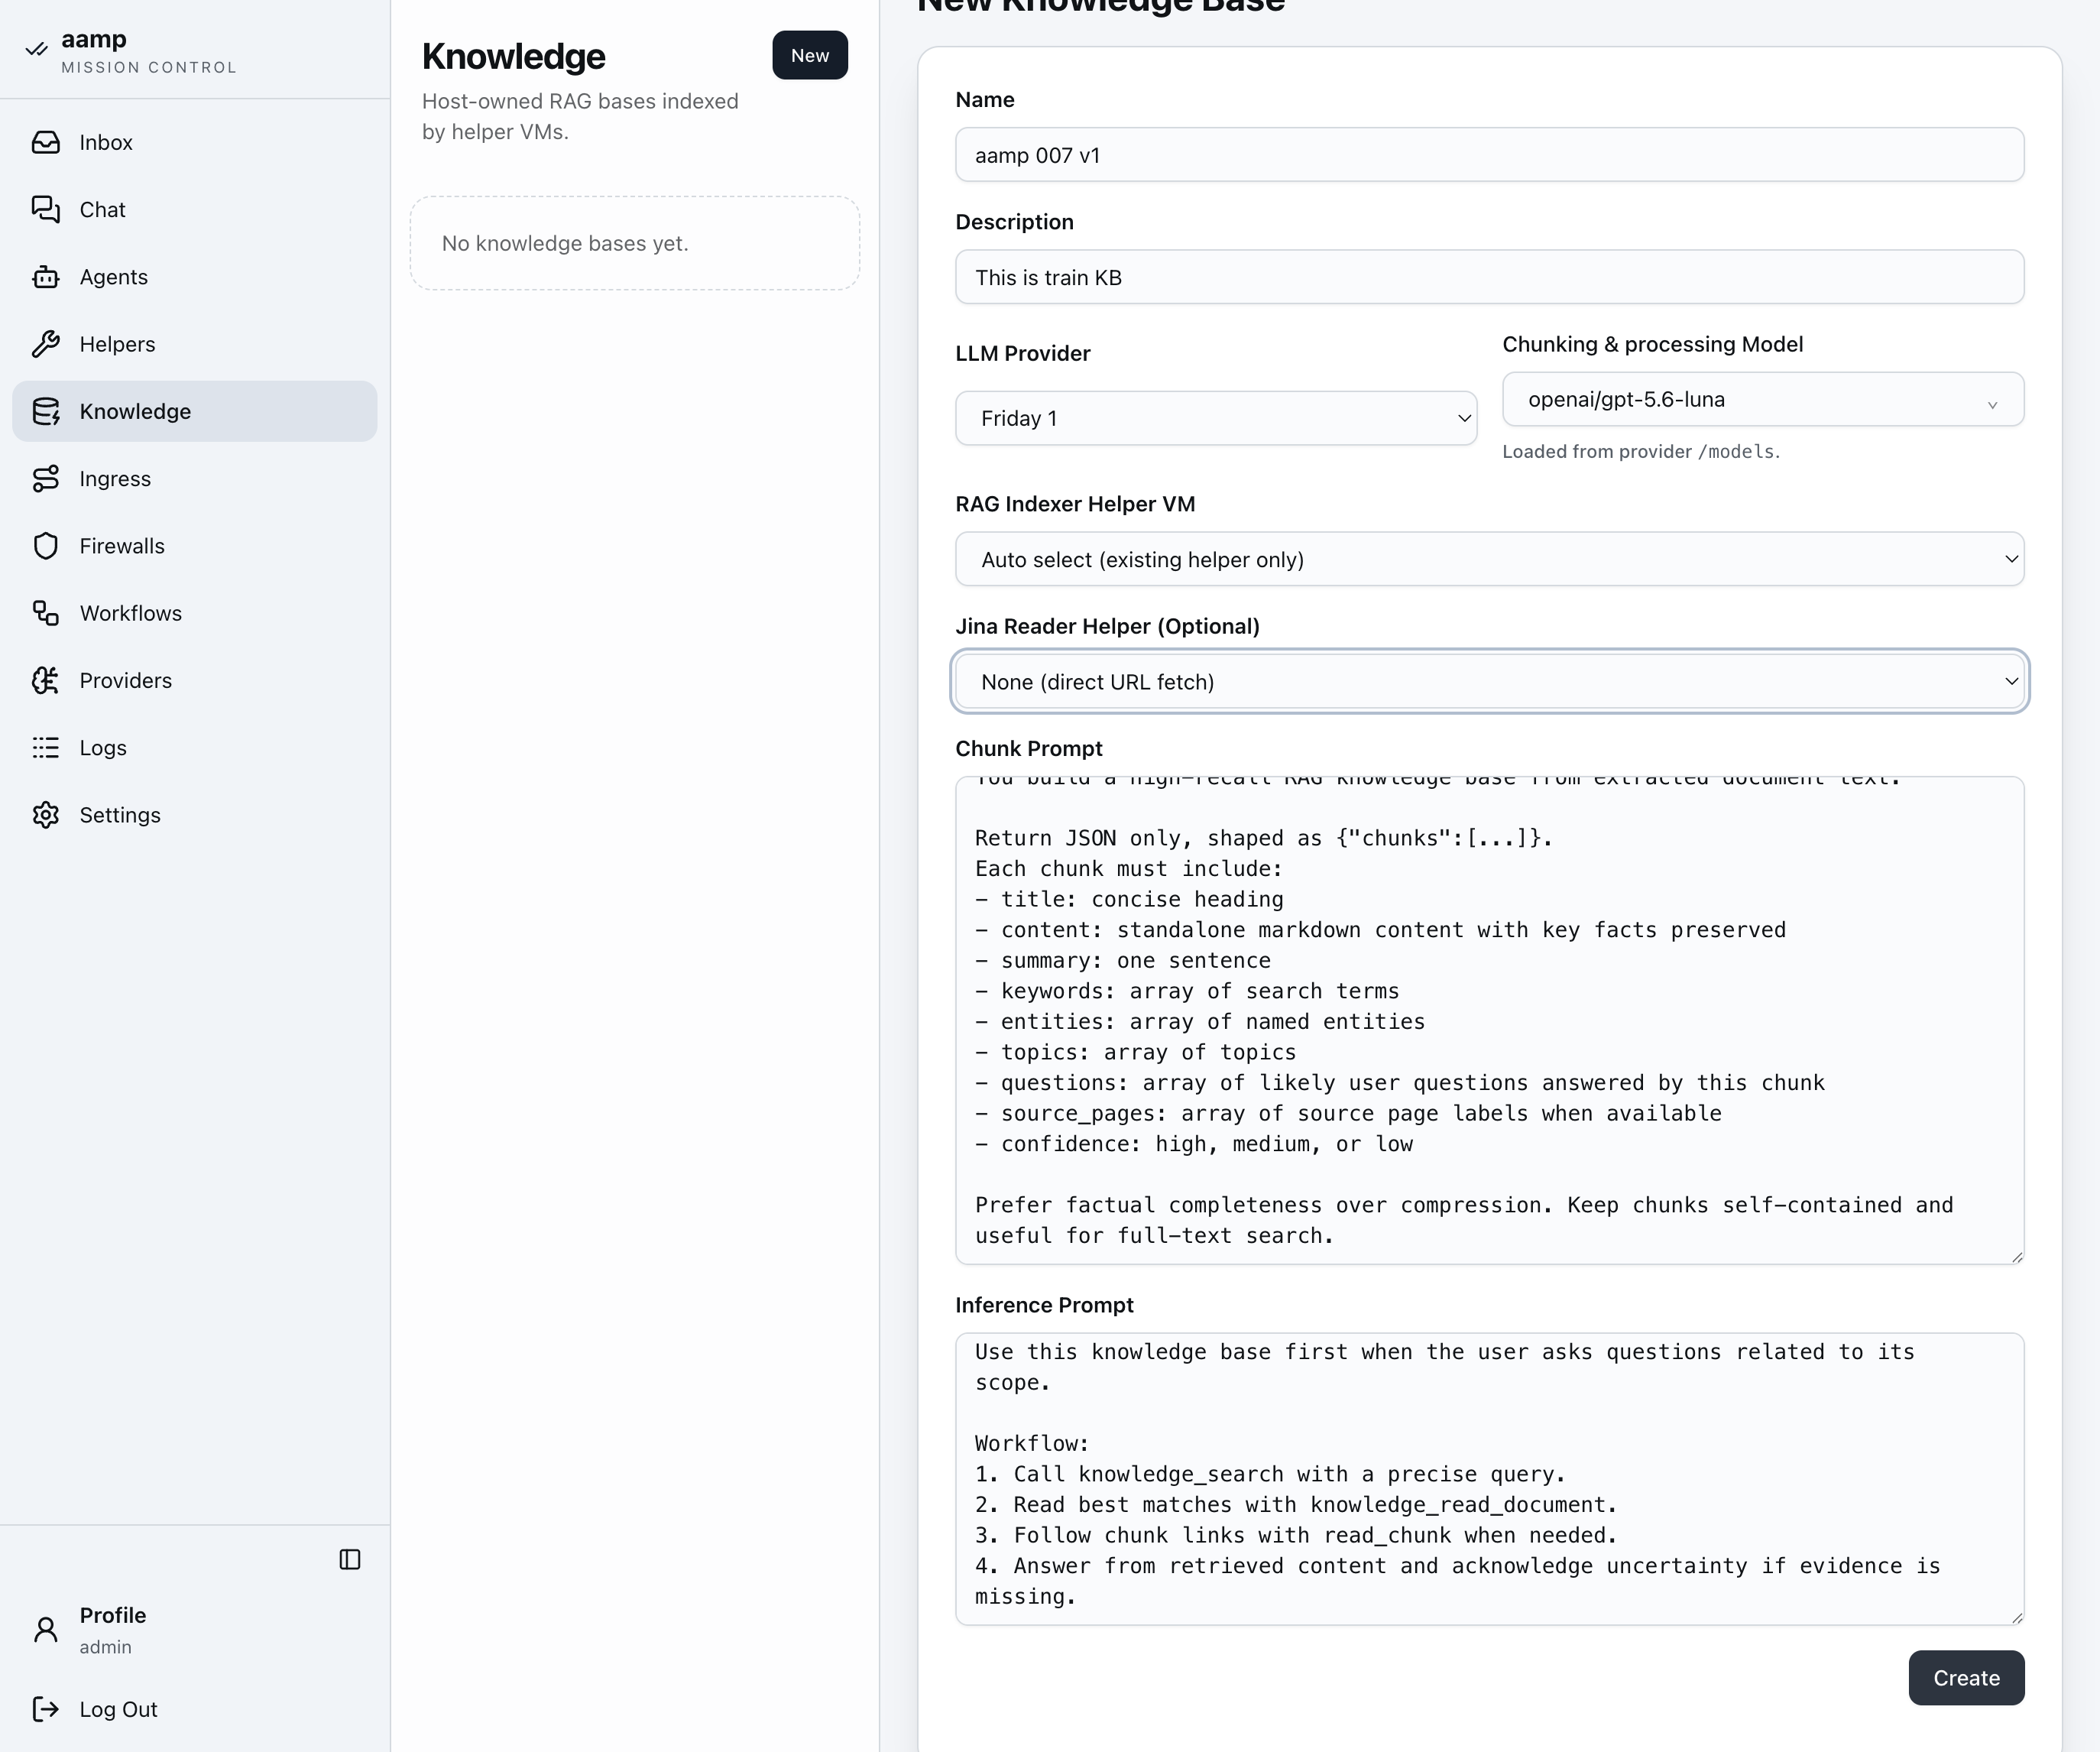Viewport: 2100px width, 1752px height.
Task: Open Workflows label in sidebar
Action: (131, 613)
